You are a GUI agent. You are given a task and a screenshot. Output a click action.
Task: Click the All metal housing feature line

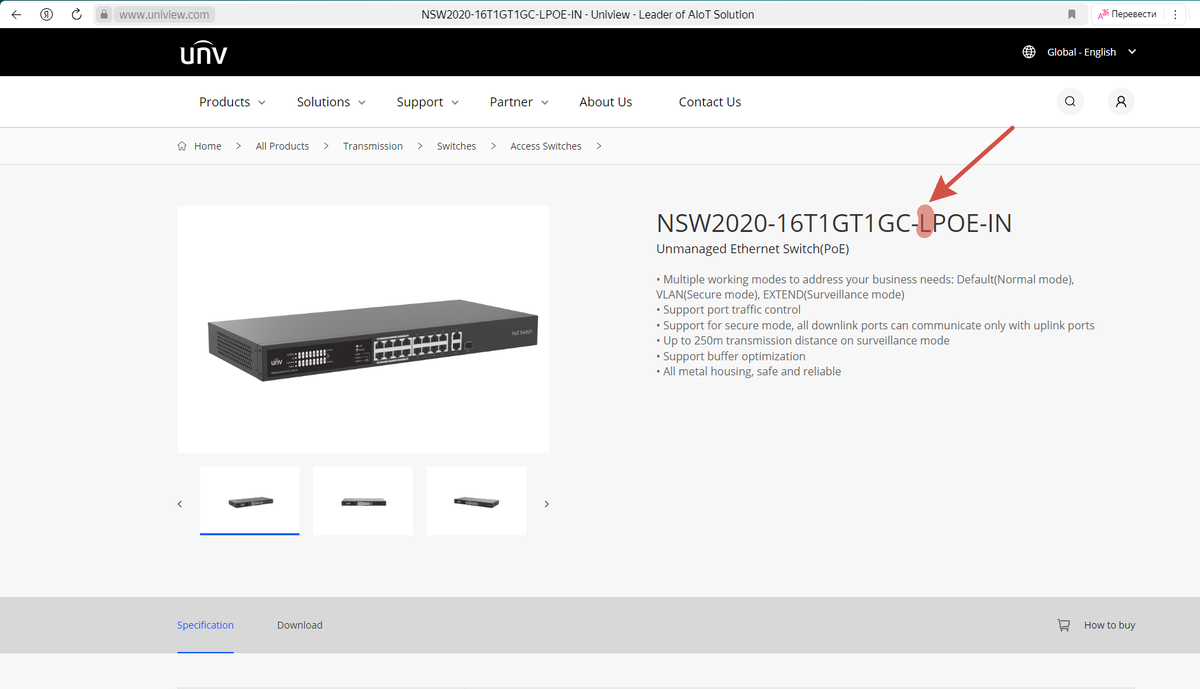coord(749,371)
